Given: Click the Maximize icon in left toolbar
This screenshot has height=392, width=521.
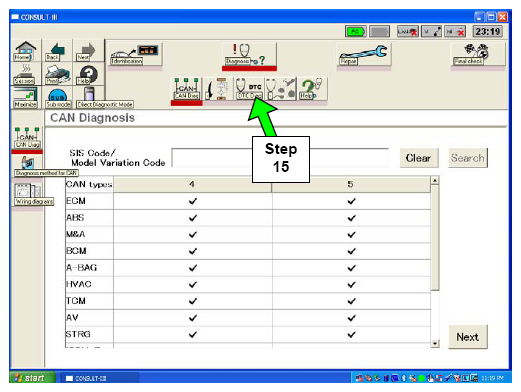Looking at the screenshot, I should [x=25, y=97].
